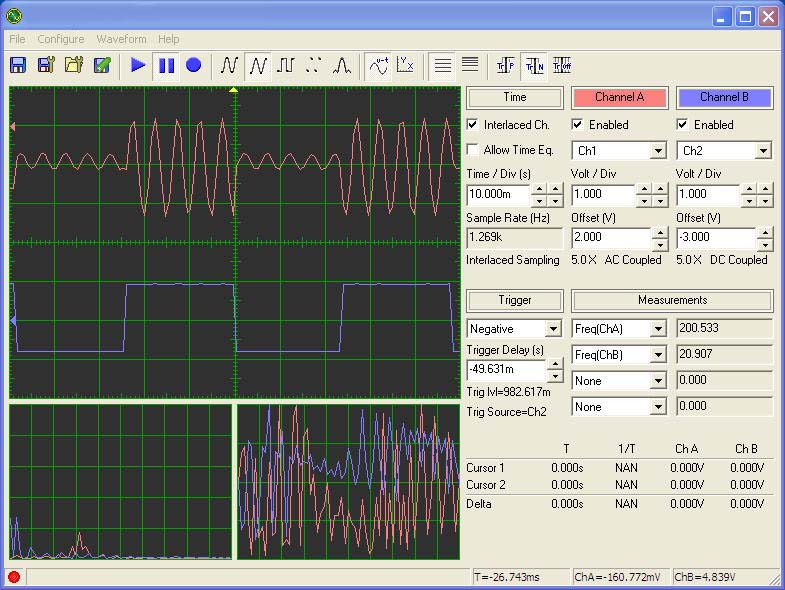The width and height of the screenshot is (785, 590).
Task: Open the Configure menu
Action: tap(61, 39)
